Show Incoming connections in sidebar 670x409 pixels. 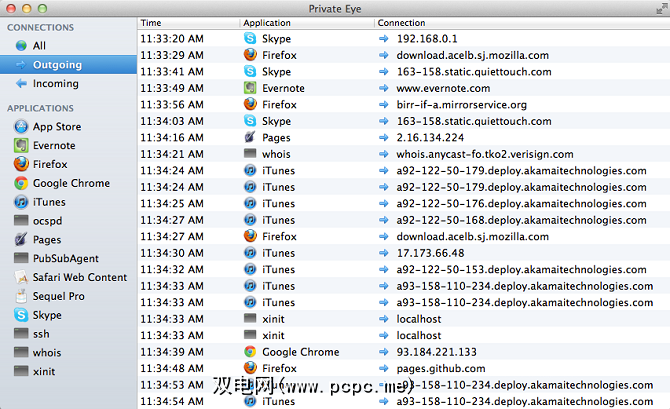point(68,83)
